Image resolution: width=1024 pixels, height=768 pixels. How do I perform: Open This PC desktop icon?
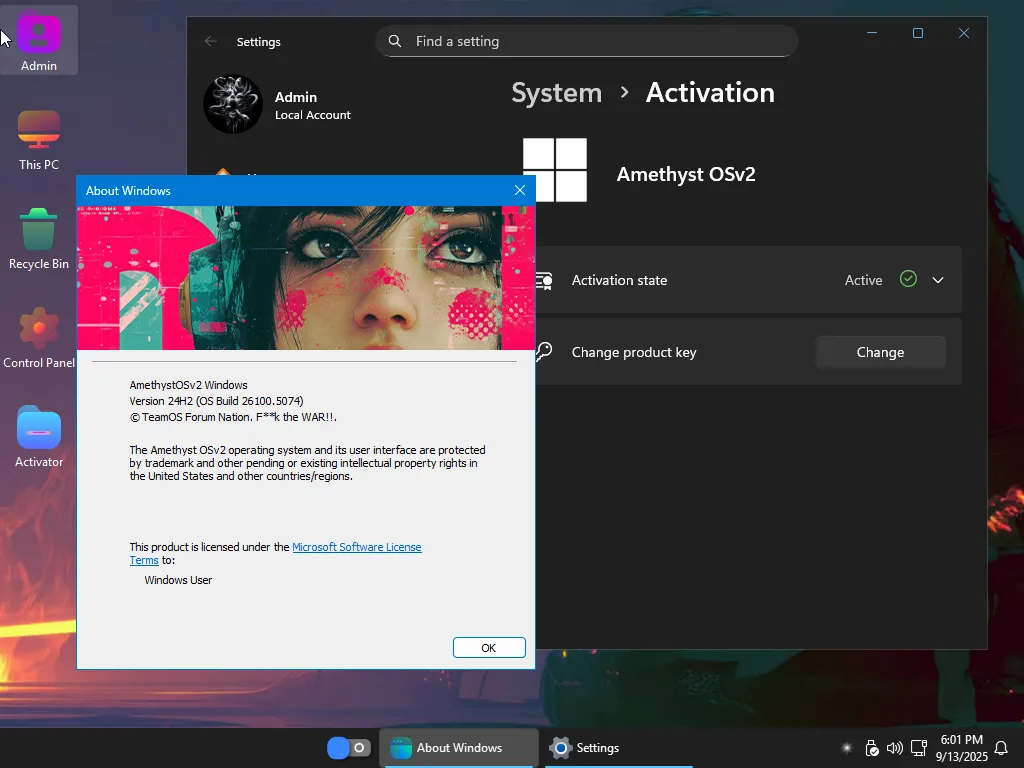coord(39,140)
